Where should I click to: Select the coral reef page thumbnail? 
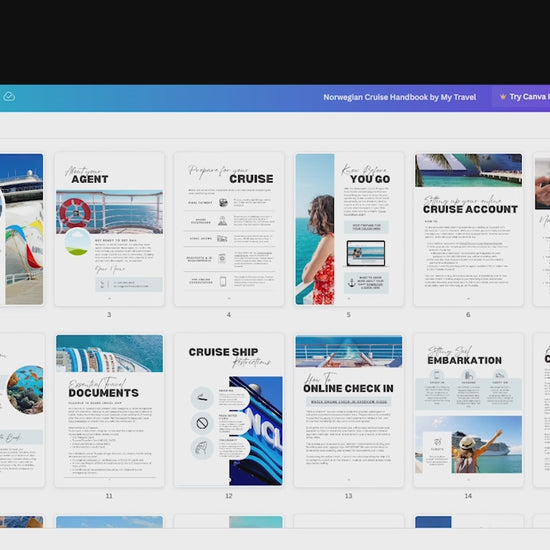click(x=22, y=410)
